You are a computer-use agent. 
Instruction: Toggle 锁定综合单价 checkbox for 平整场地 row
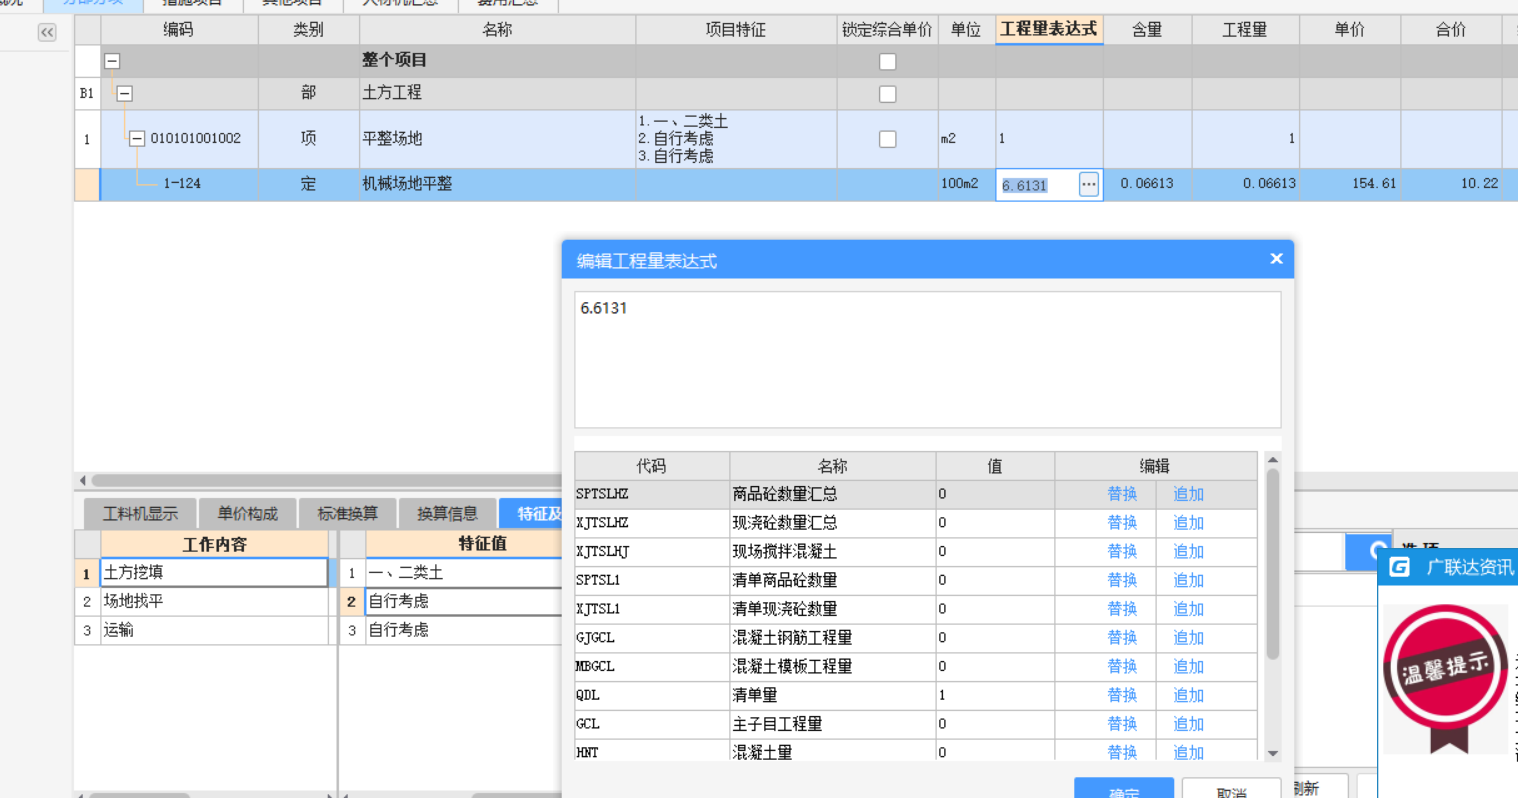click(887, 139)
